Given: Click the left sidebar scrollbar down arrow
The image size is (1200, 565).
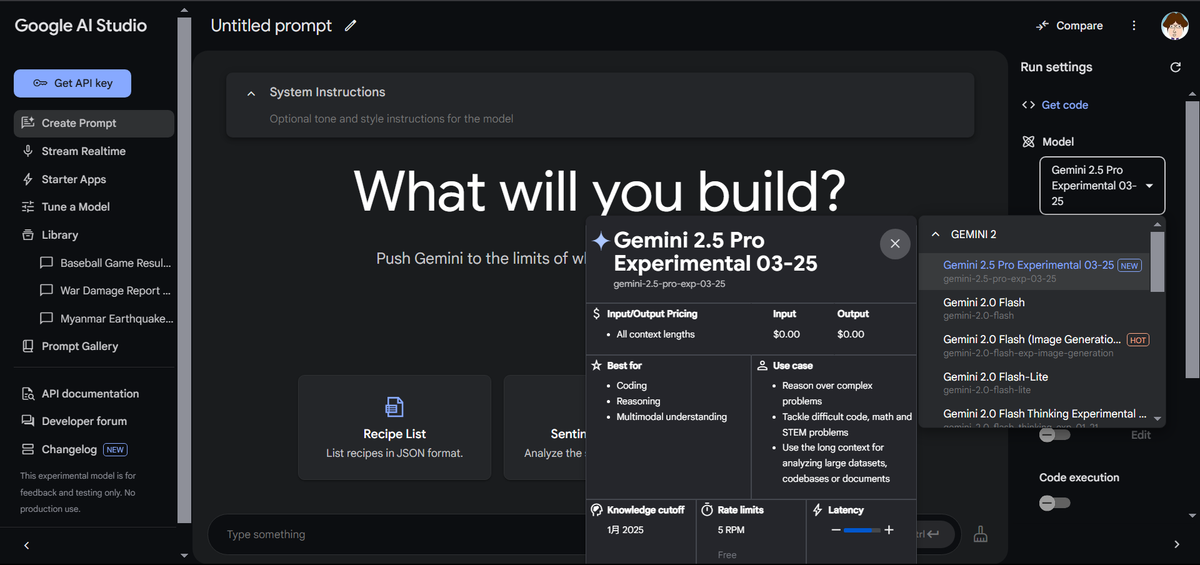Looking at the screenshot, I should [184, 555].
